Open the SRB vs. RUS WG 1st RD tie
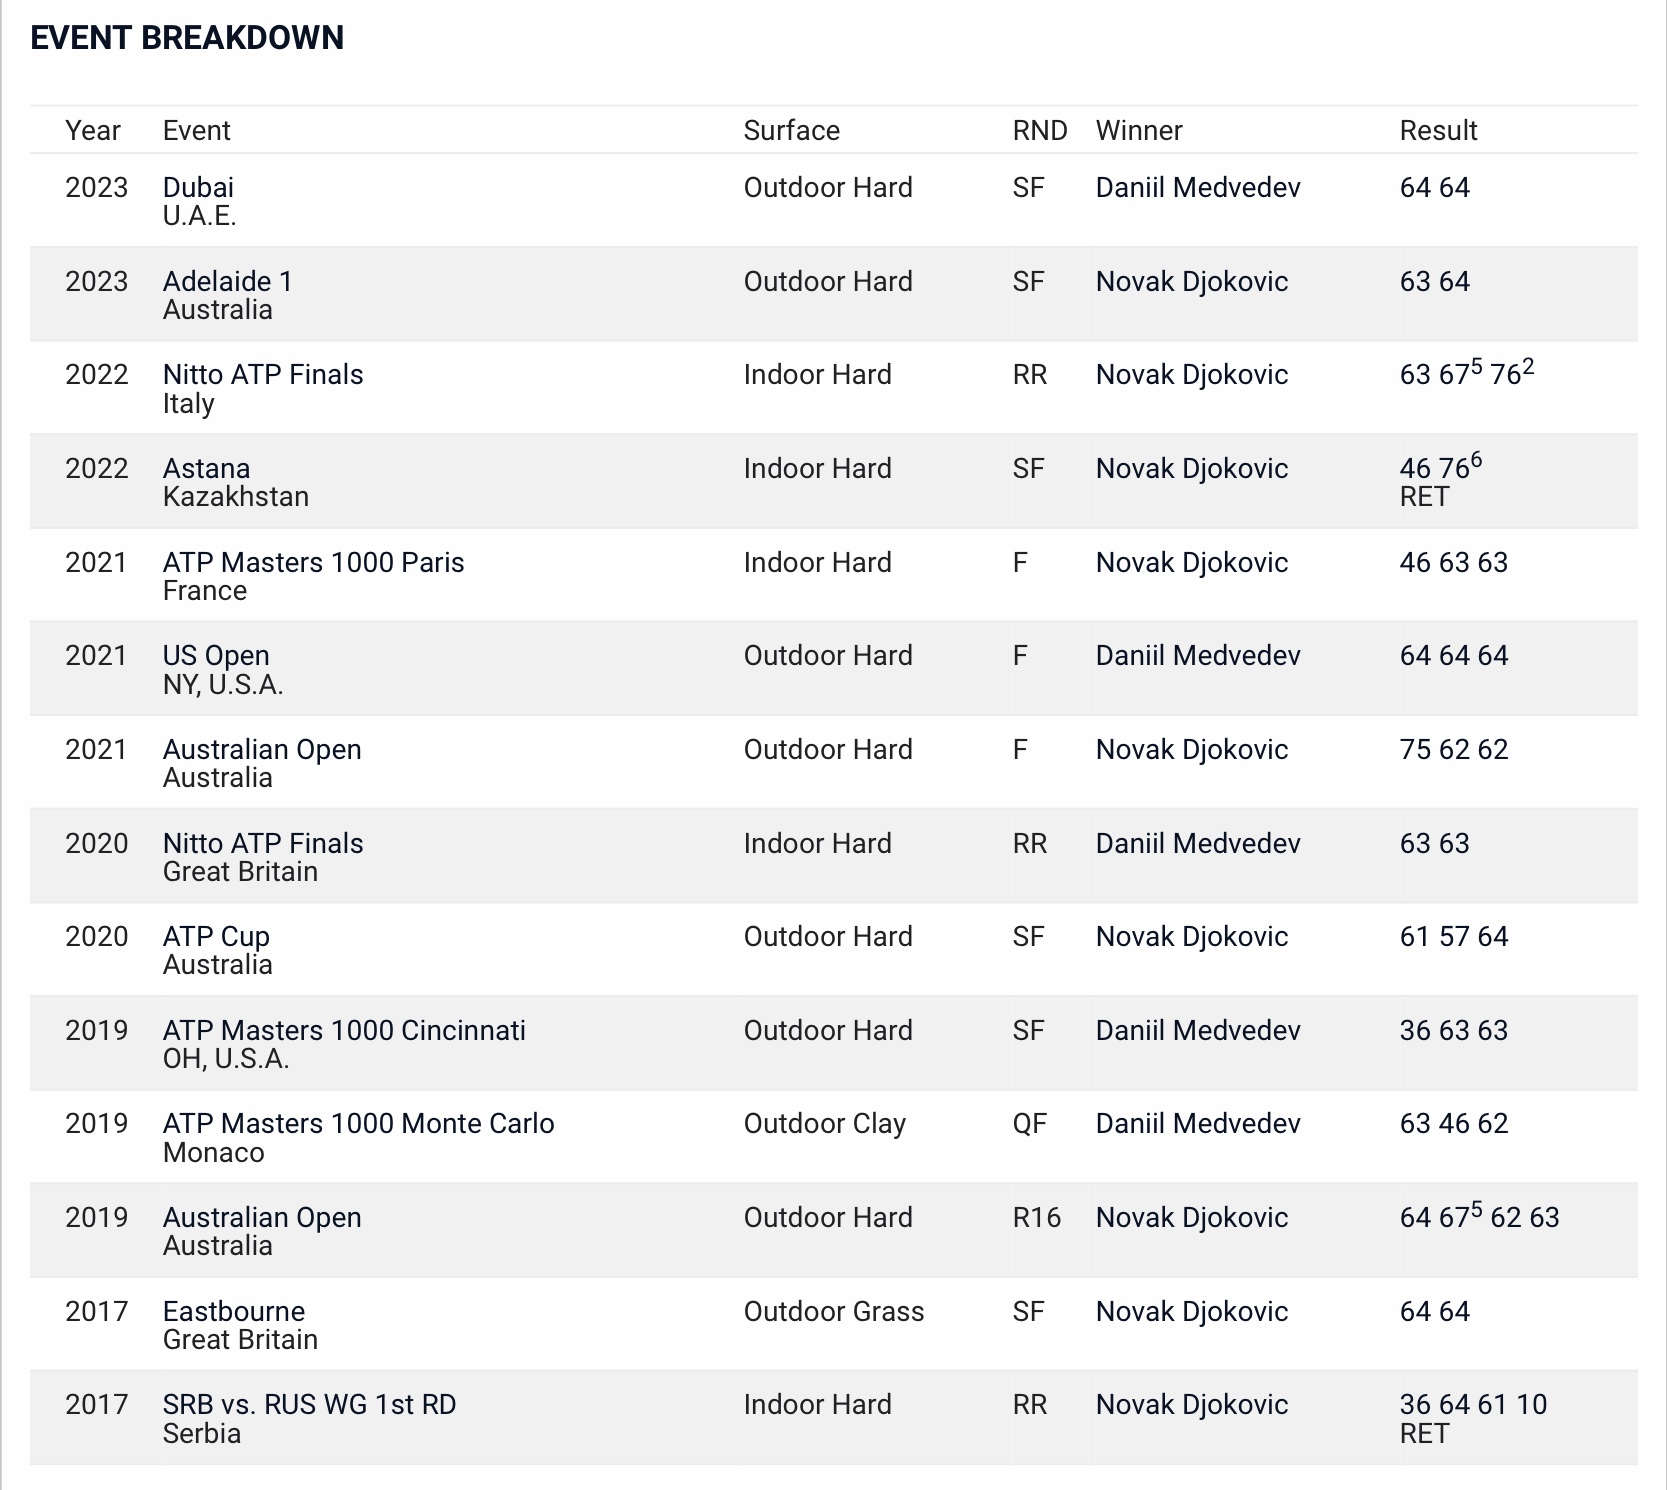The height and width of the screenshot is (1490, 1667). coord(309,1405)
